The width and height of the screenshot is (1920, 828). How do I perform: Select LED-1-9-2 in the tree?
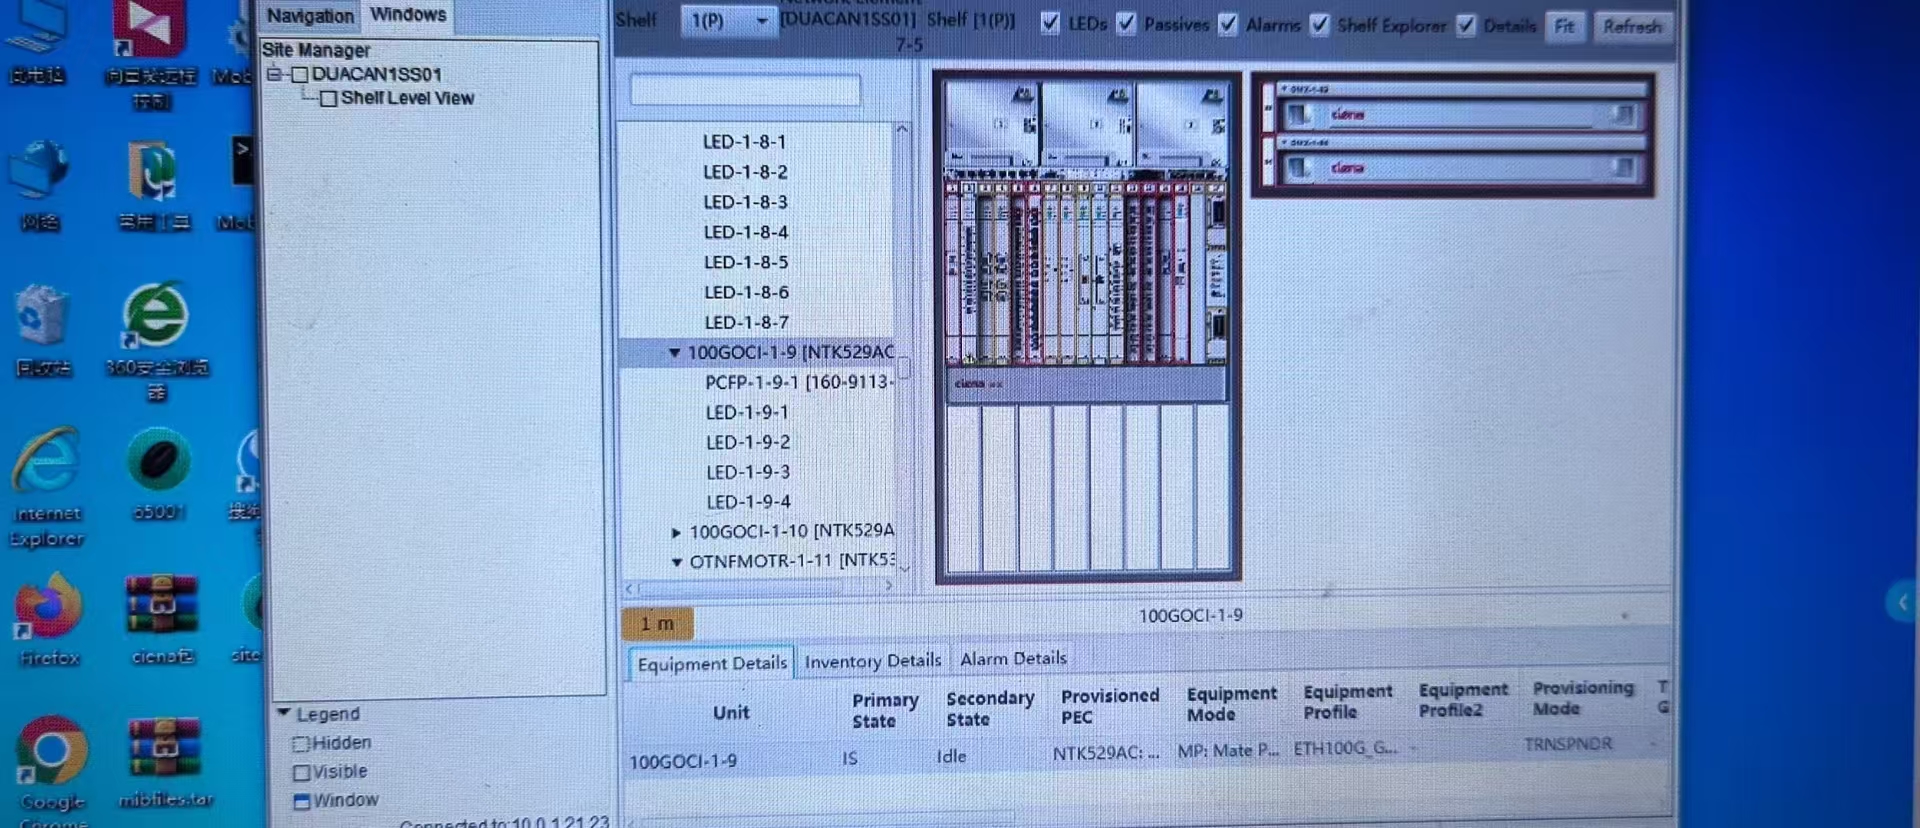[748, 442]
